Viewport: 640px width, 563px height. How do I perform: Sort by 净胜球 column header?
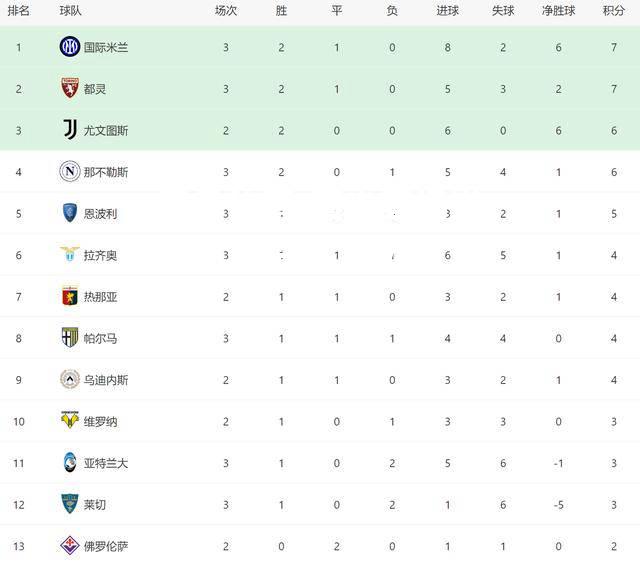[558, 11]
